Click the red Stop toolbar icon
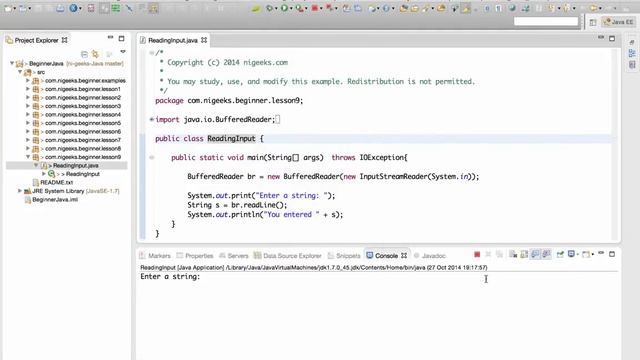 (x=315, y=8)
